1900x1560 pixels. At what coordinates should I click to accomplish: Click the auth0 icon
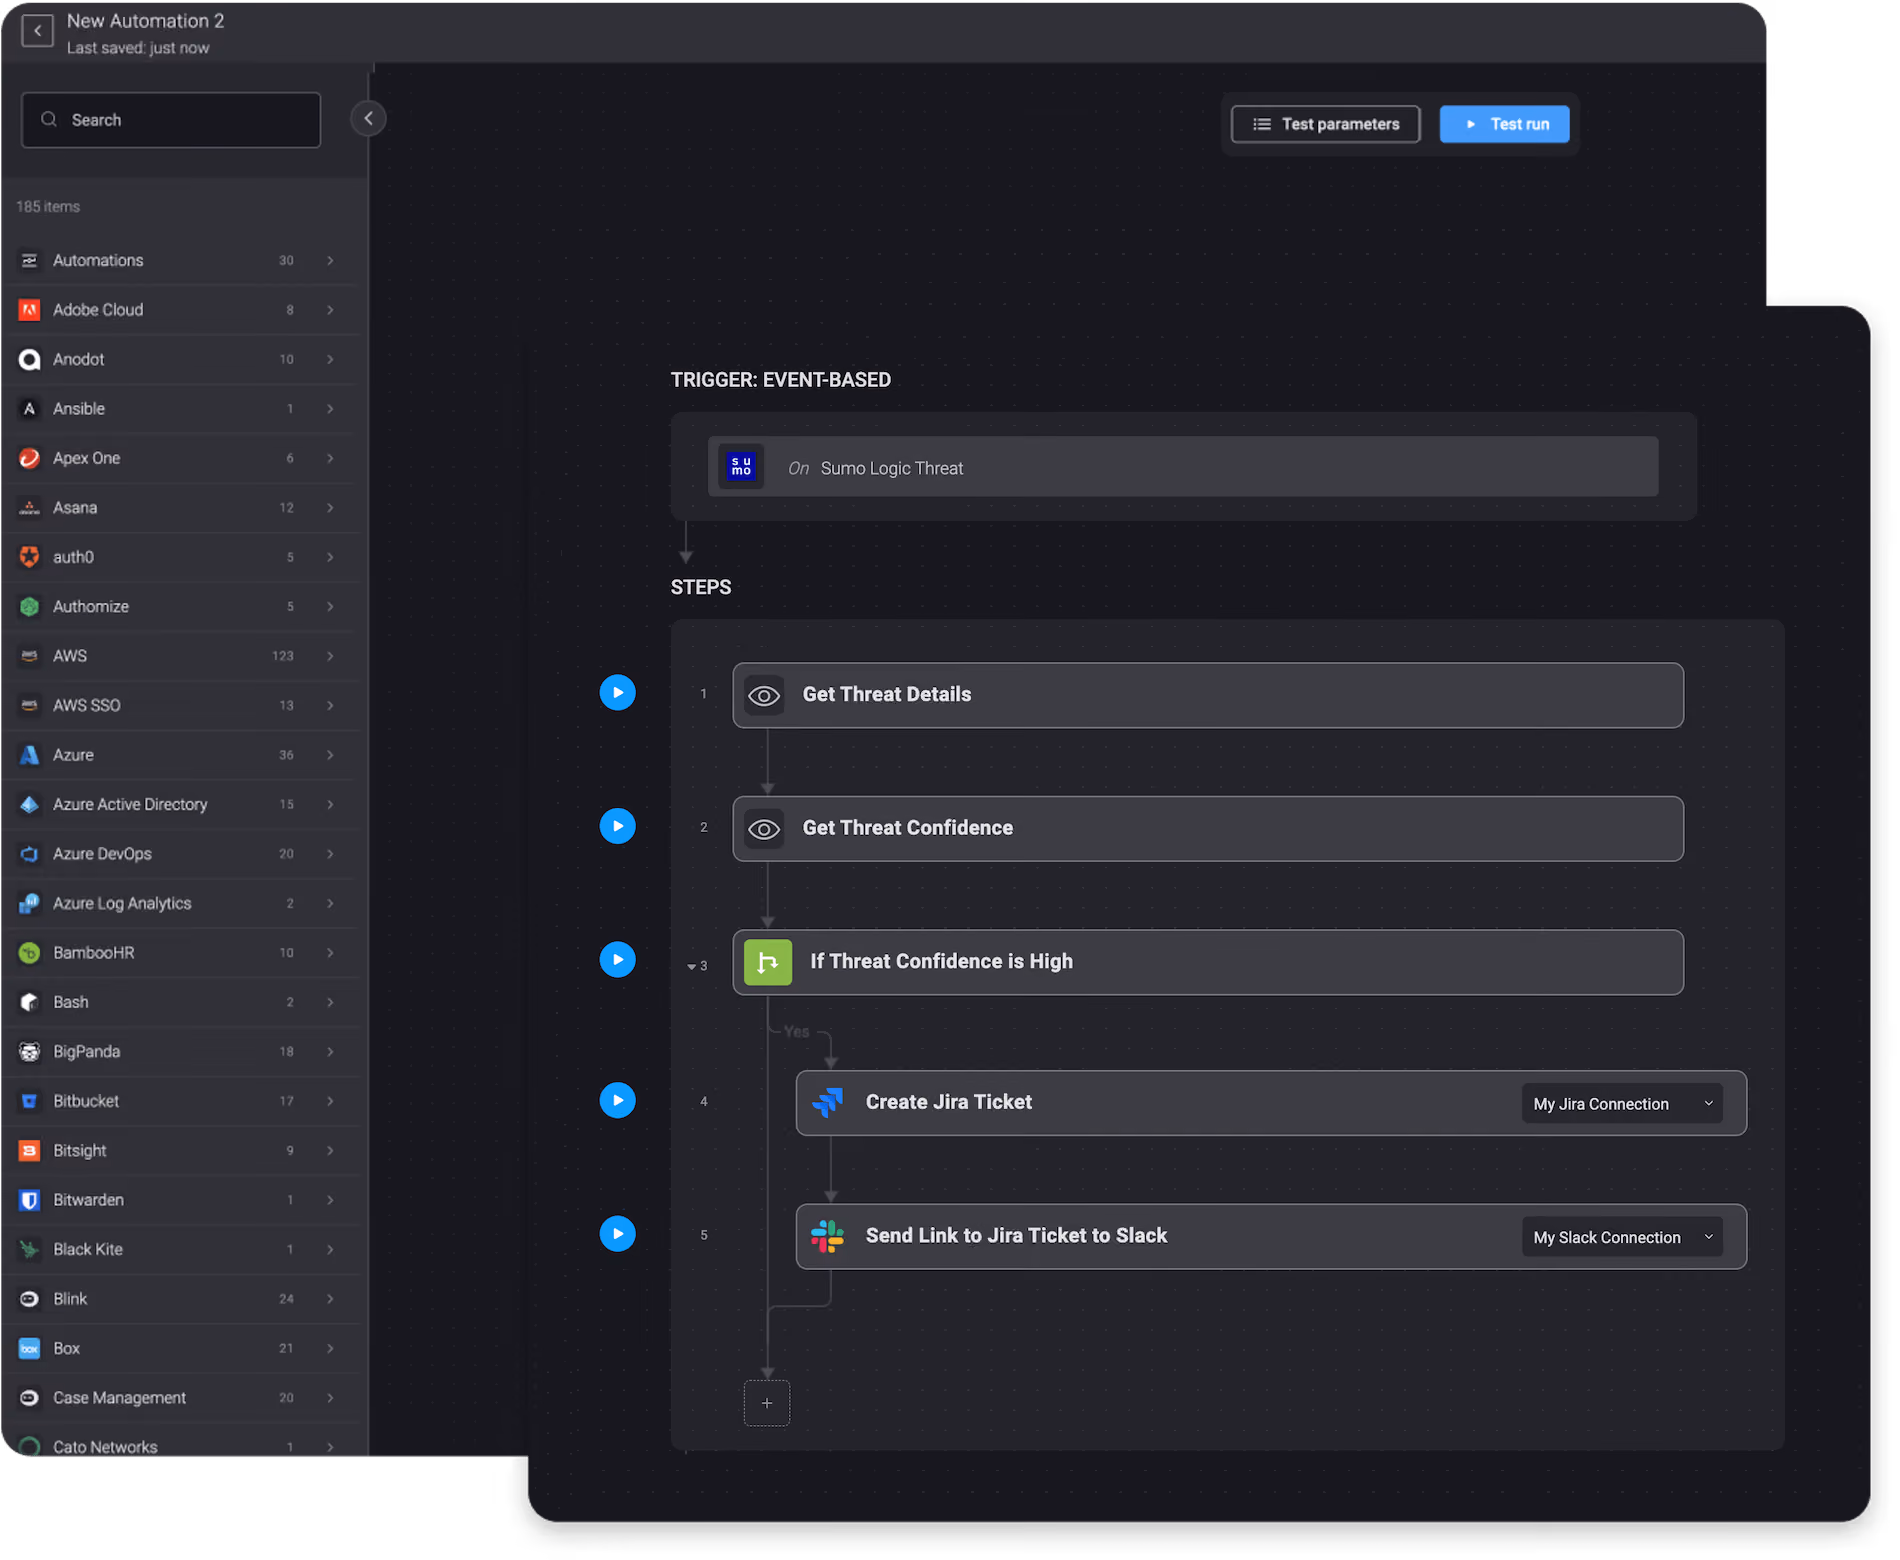(x=29, y=557)
